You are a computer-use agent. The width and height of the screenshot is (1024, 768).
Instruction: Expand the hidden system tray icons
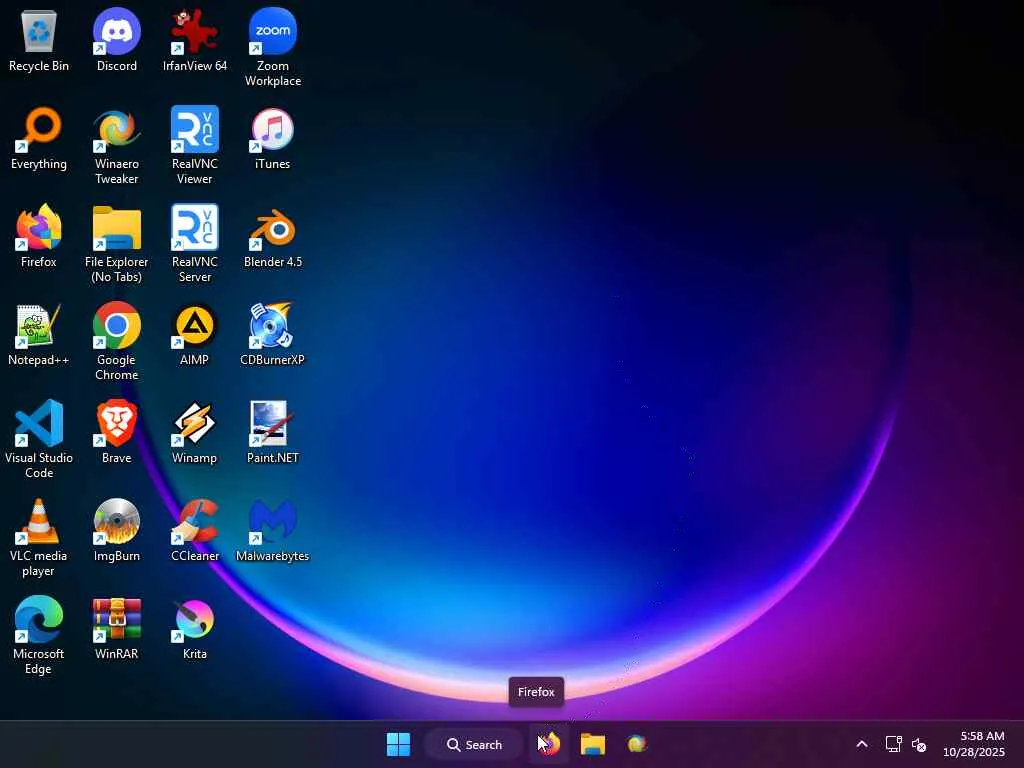click(862, 744)
